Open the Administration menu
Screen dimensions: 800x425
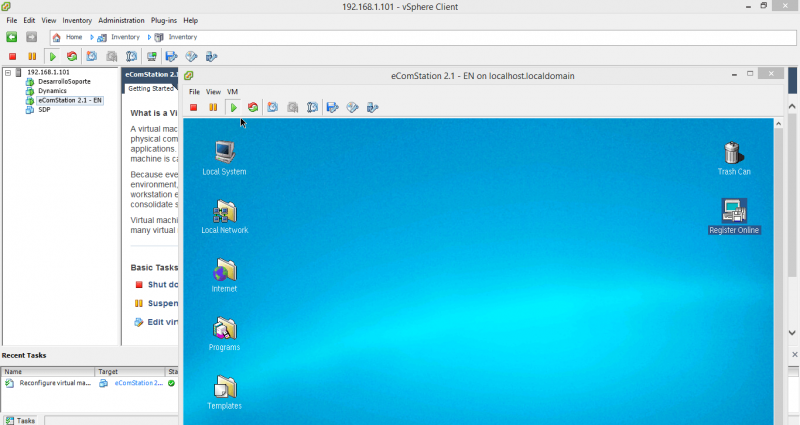pos(121,20)
